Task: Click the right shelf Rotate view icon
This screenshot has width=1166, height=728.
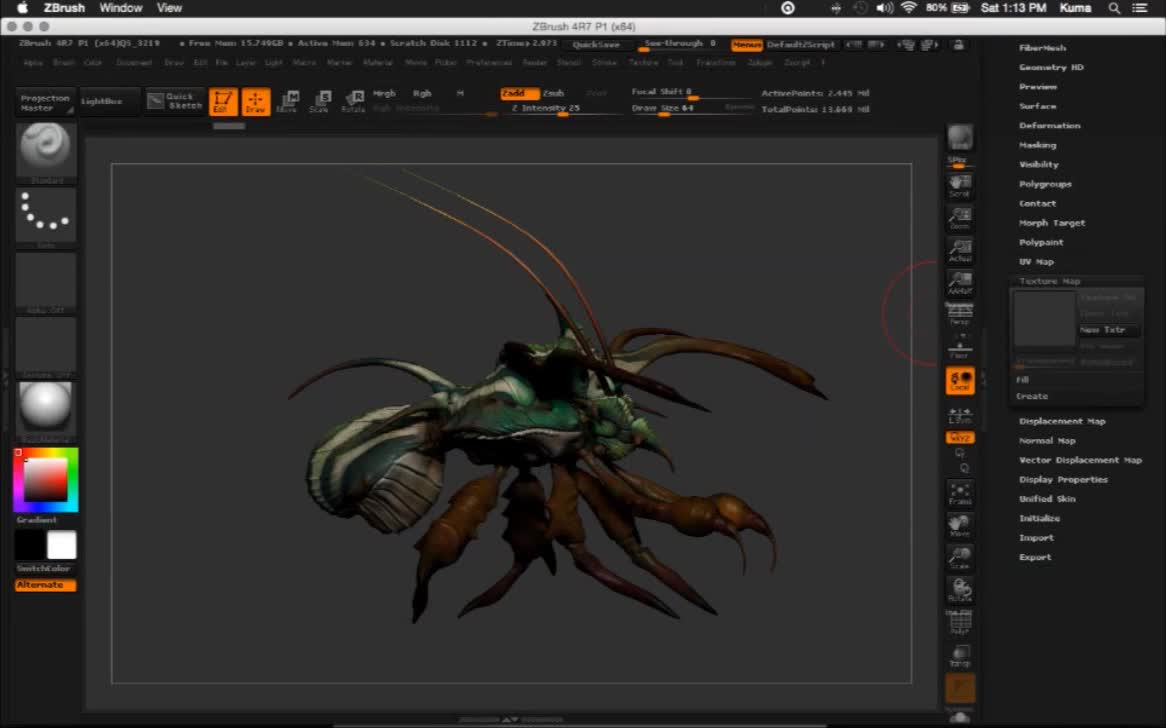Action: pyautogui.click(x=959, y=590)
